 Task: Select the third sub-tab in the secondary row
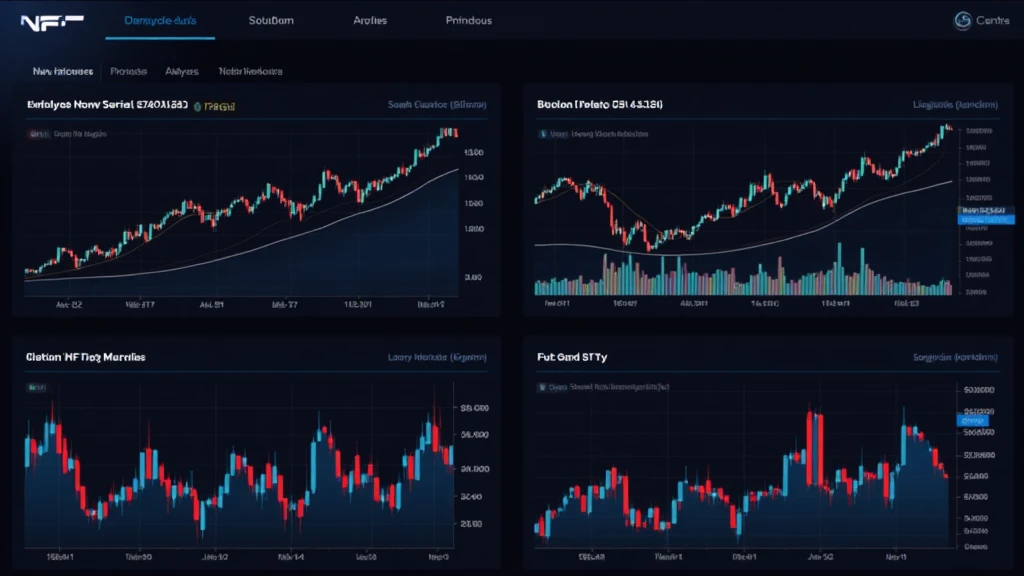(x=181, y=72)
